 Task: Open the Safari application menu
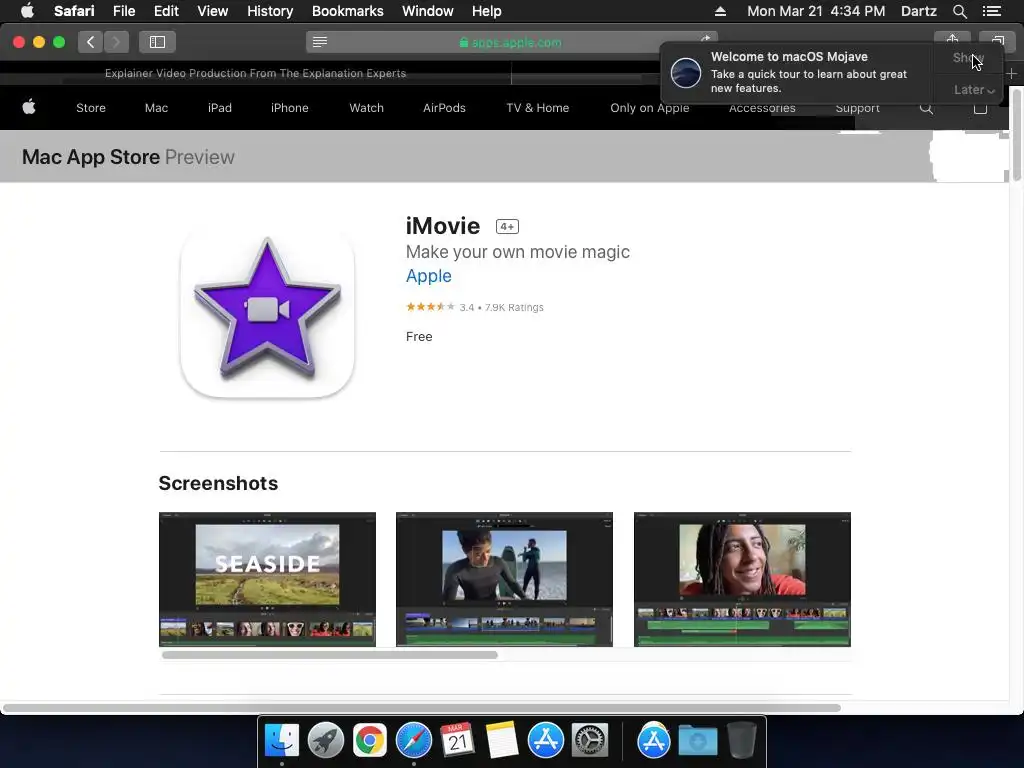[74, 11]
